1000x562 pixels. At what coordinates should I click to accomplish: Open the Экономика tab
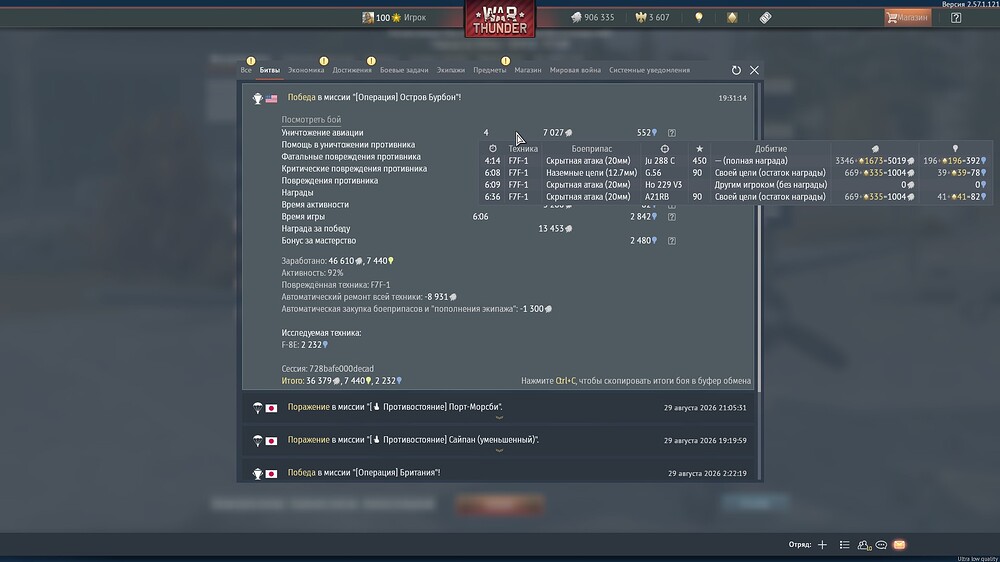click(306, 70)
